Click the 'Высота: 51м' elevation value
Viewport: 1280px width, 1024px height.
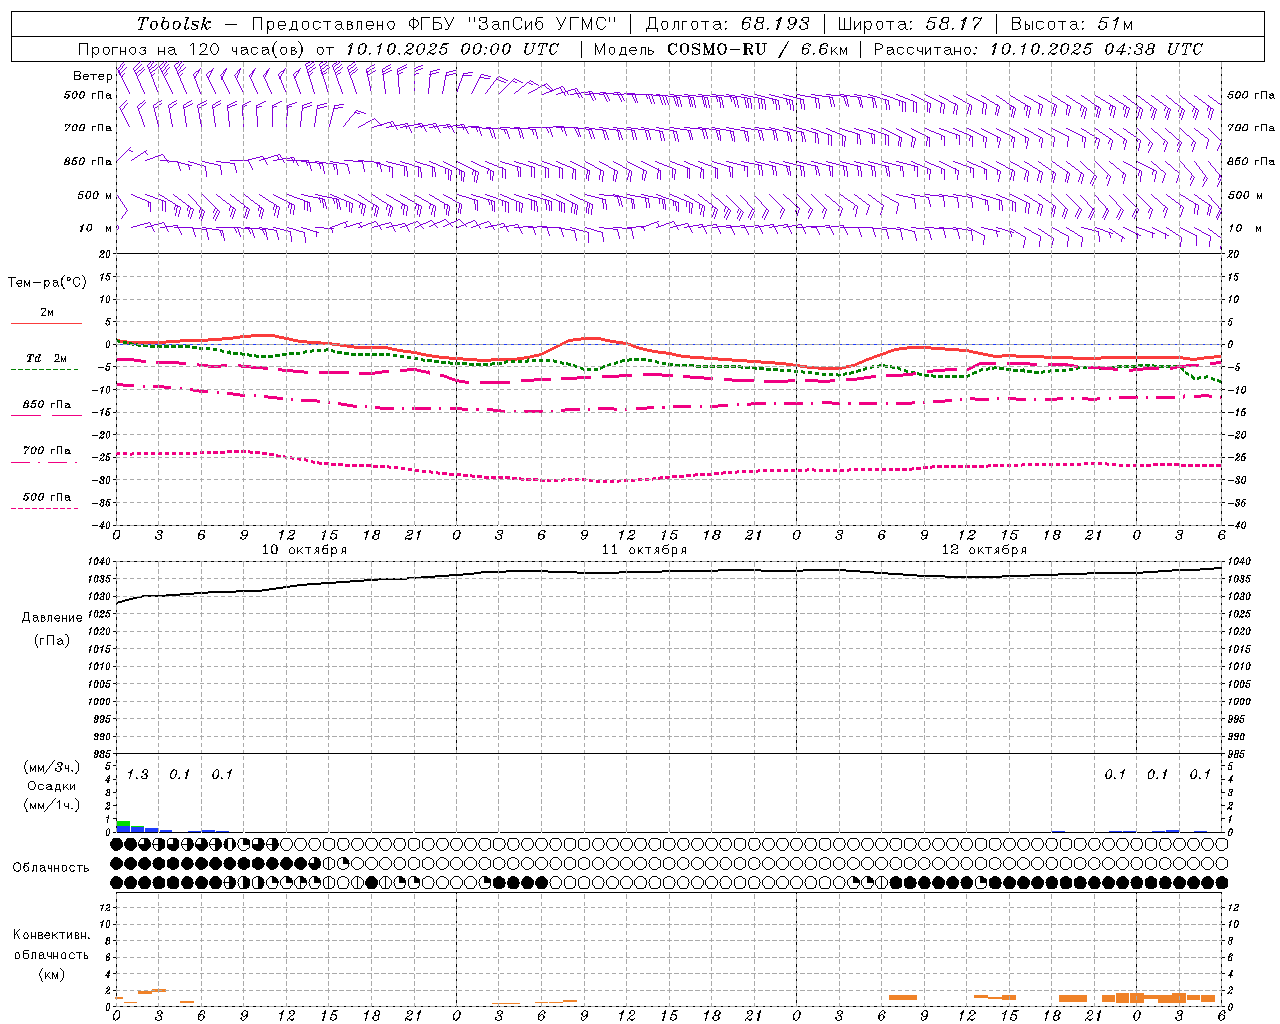click(x=1071, y=24)
